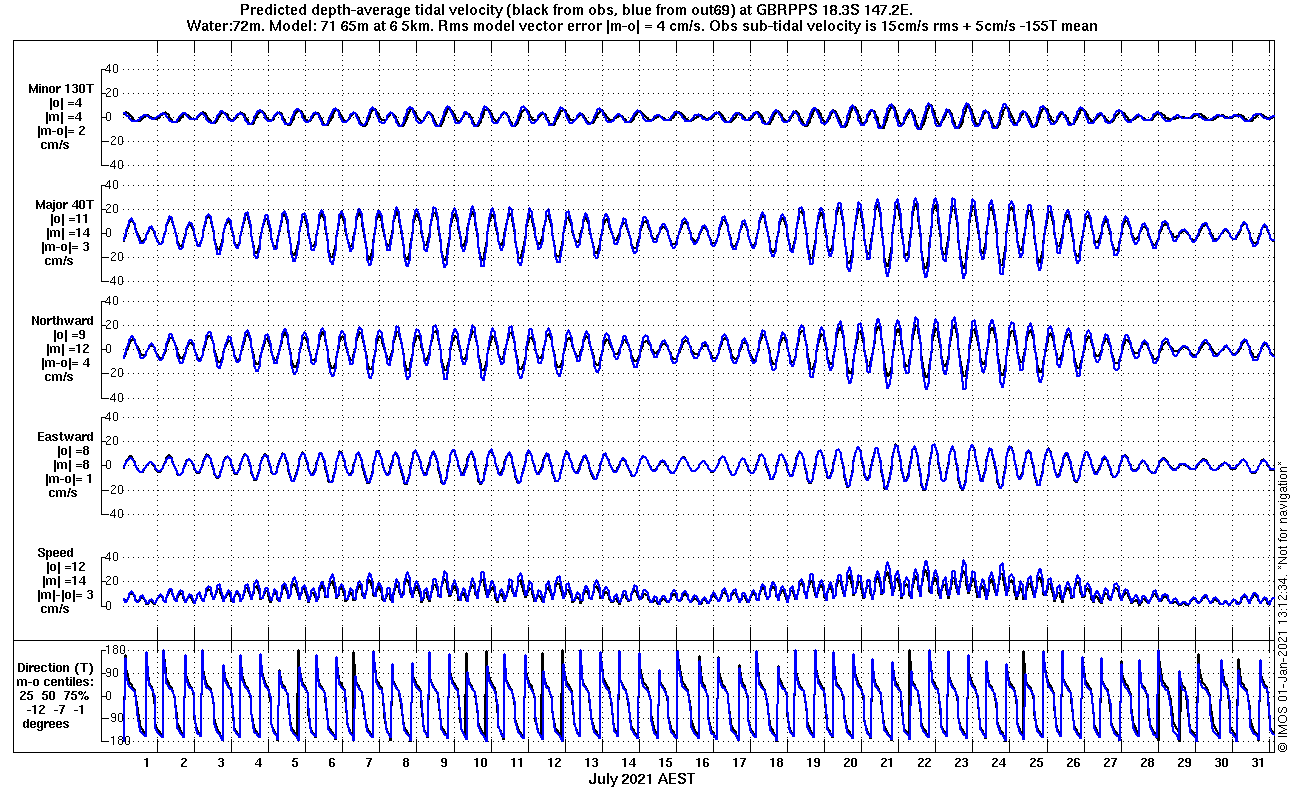This screenshot has width=1300, height=800.
Task: Click day '17' on the date axis
Action: coord(739,762)
